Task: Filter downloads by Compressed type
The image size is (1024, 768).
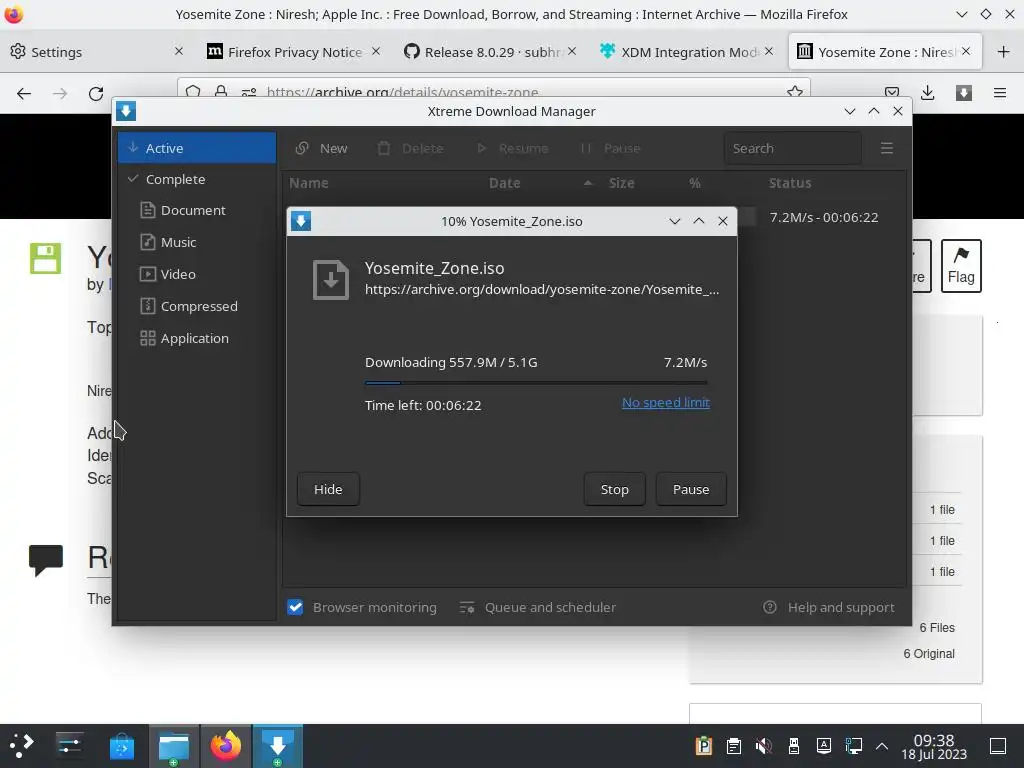Action: point(189,306)
